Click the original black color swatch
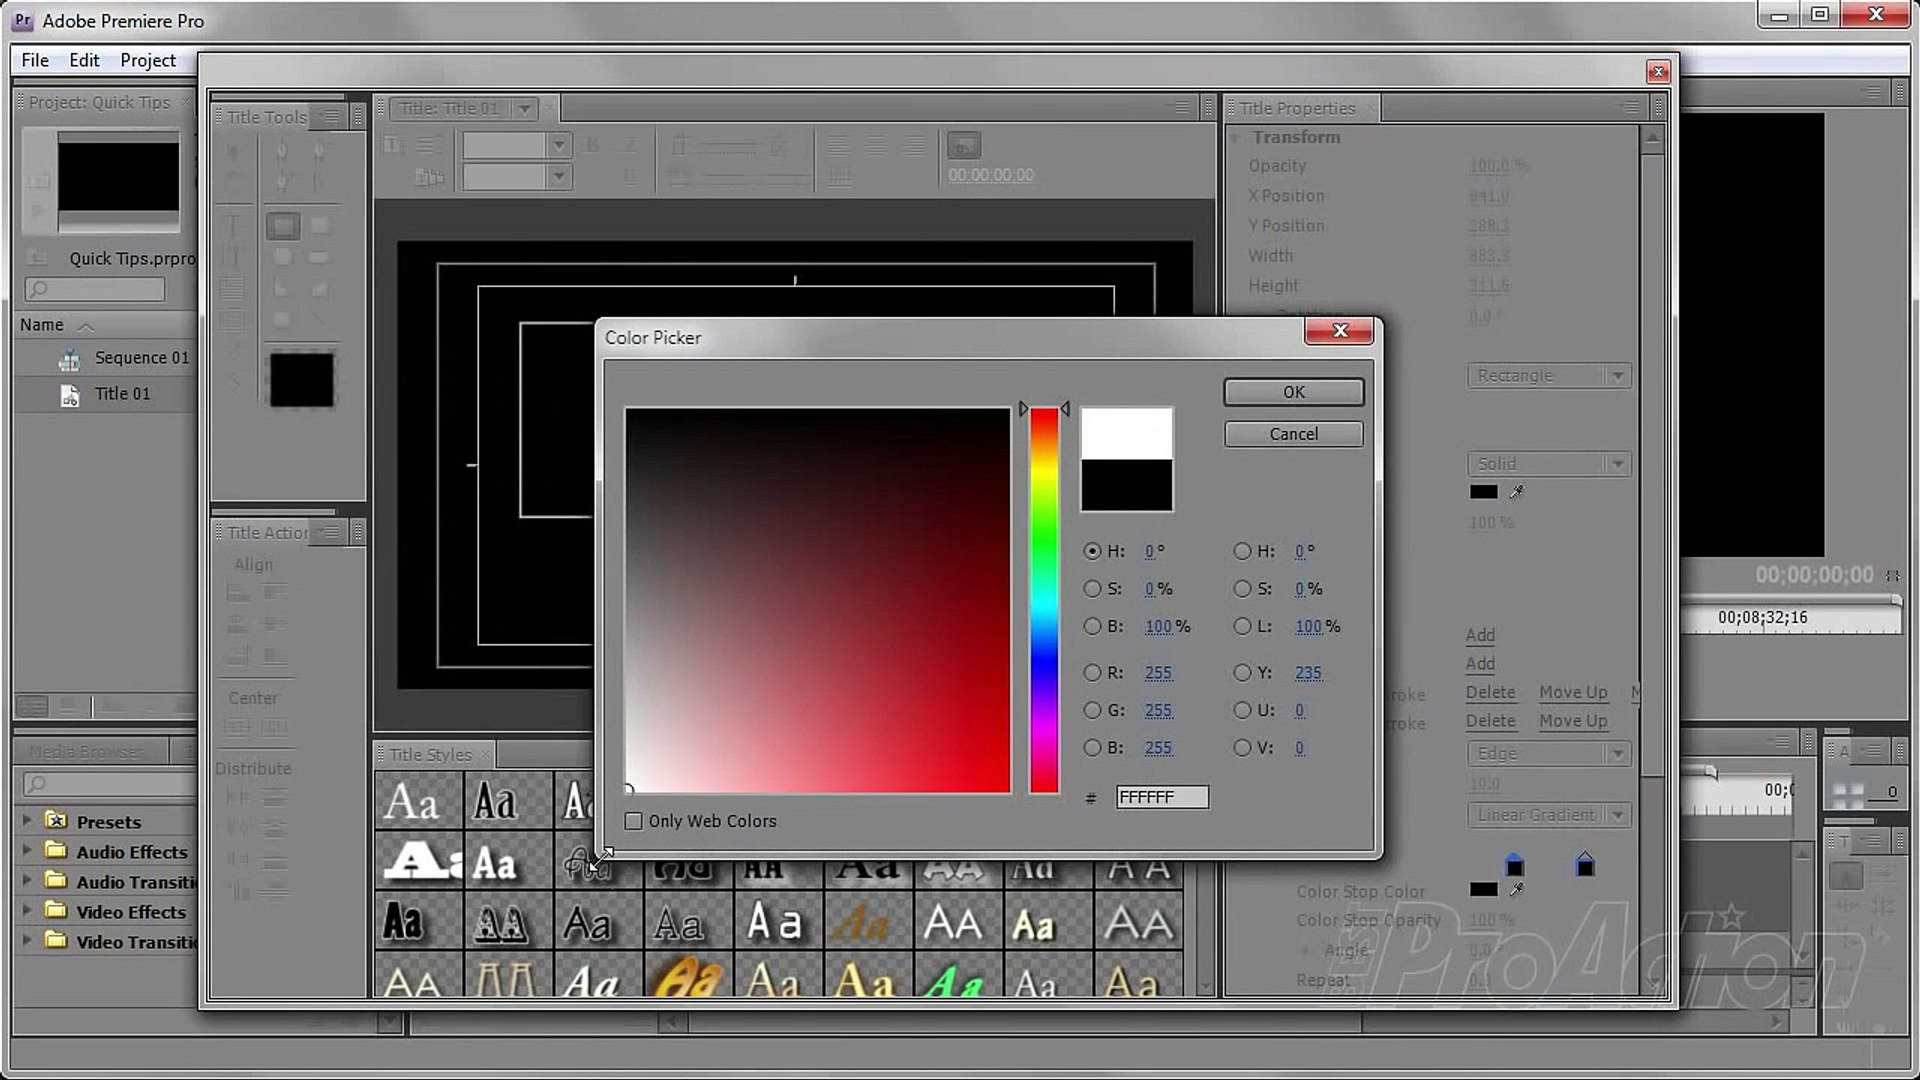Screen dimensions: 1920x1080 [1127, 486]
